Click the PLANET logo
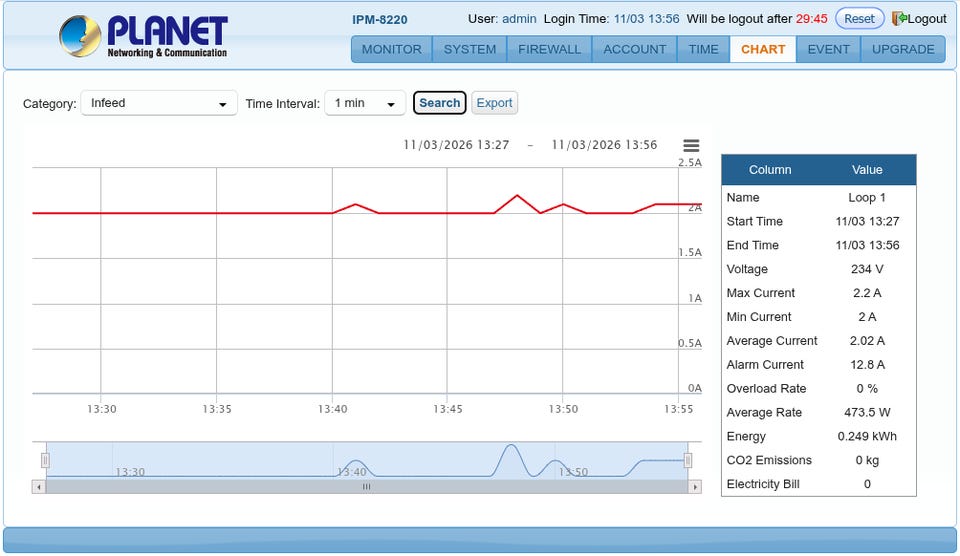 pos(143,36)
